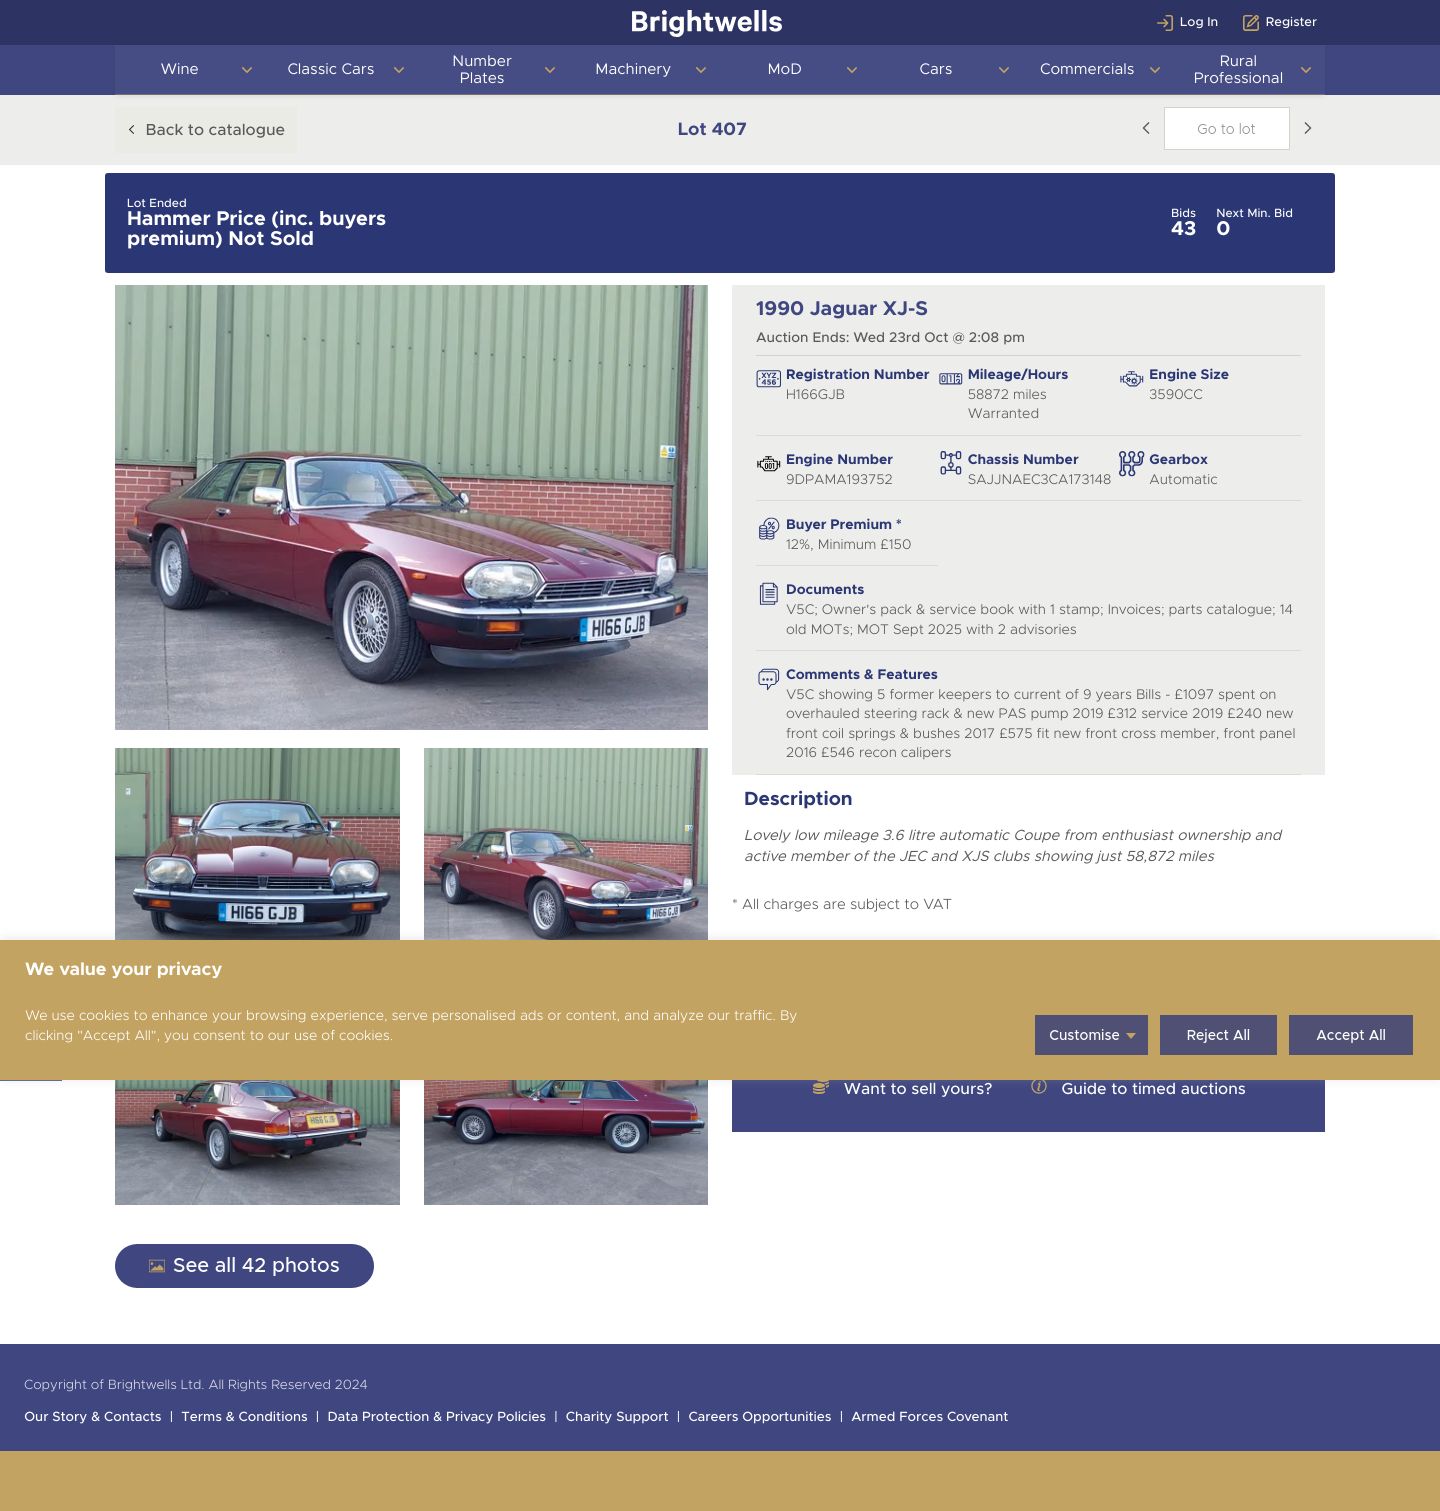Click the Buyer Premium coins icon
This screenshot has width=1440, height=1511.
(768, 529)
